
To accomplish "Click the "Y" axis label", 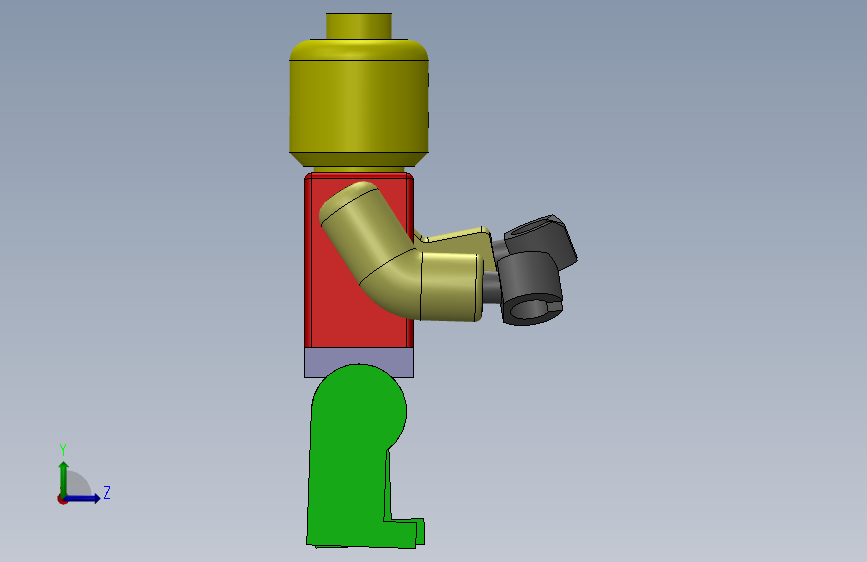I will coord(63,450).
